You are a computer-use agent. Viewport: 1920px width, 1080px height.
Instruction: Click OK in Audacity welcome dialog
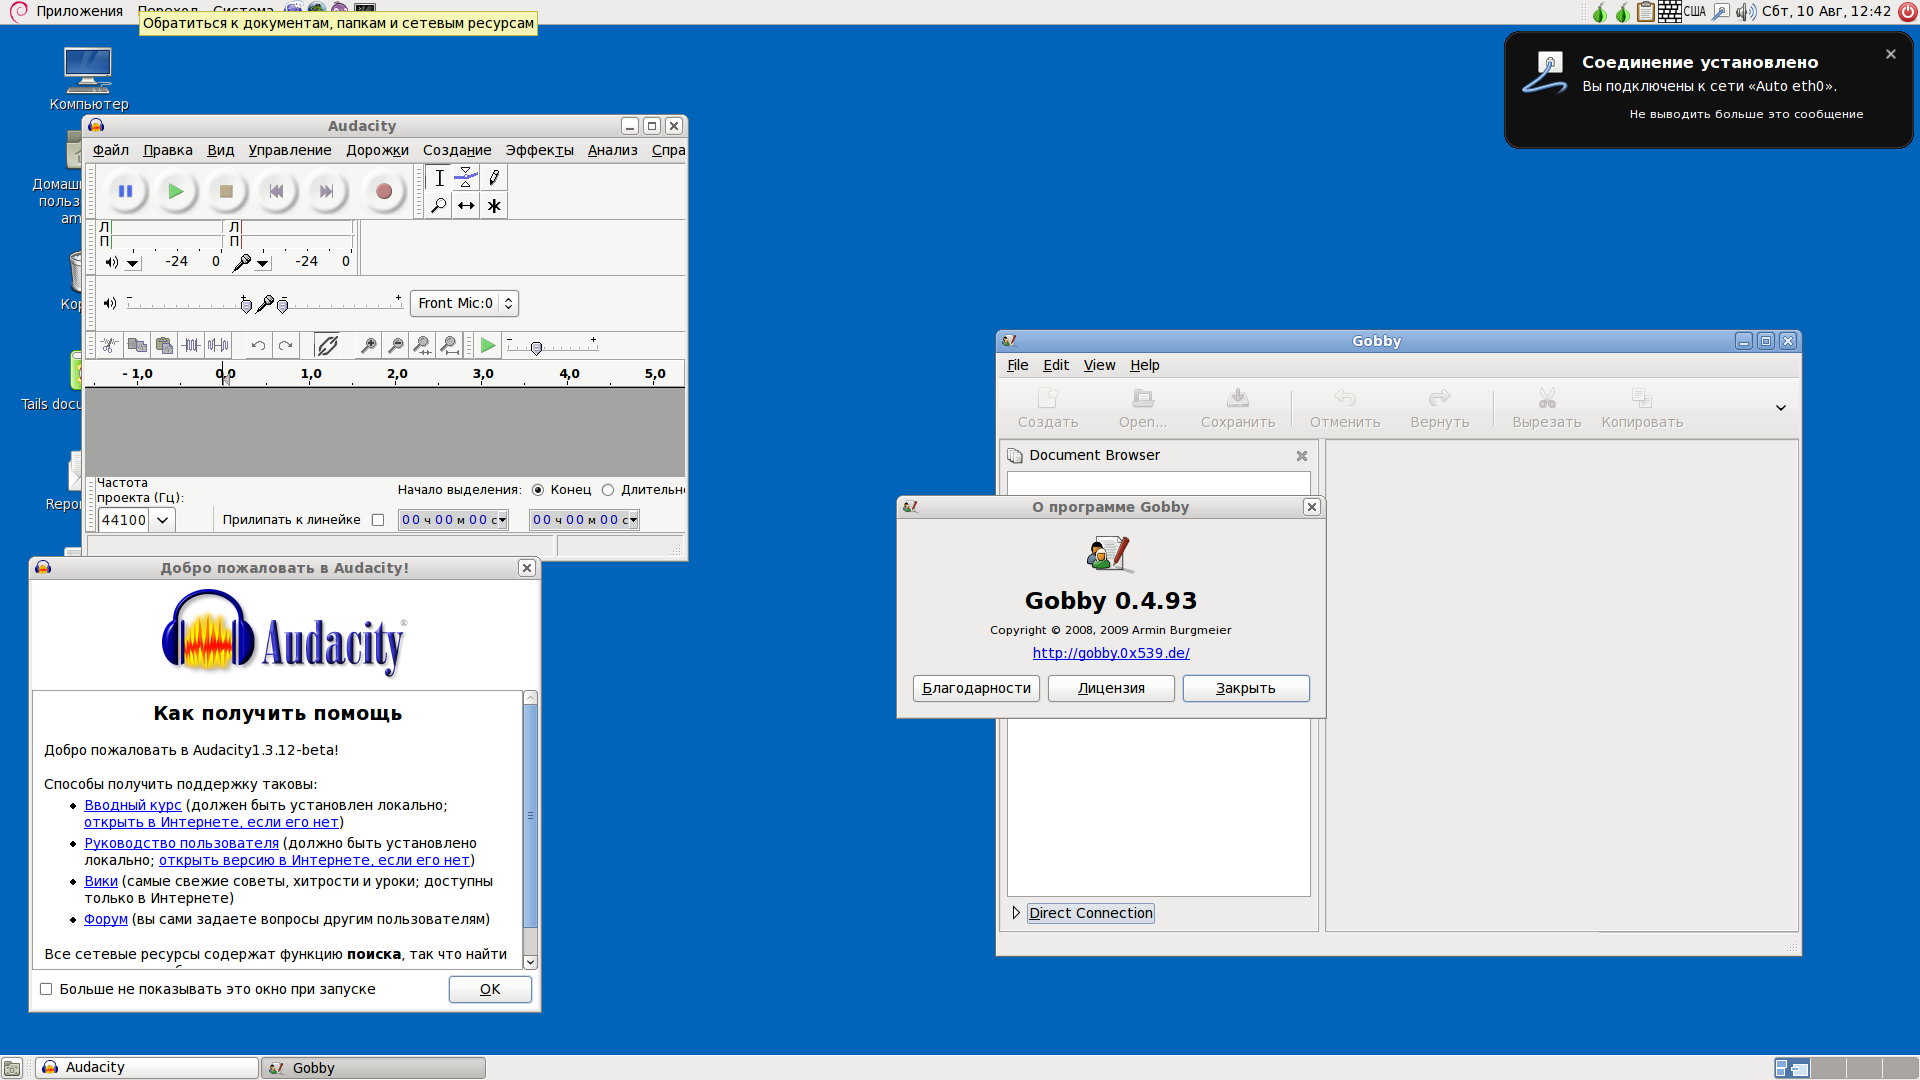click(x=490, y=989)
